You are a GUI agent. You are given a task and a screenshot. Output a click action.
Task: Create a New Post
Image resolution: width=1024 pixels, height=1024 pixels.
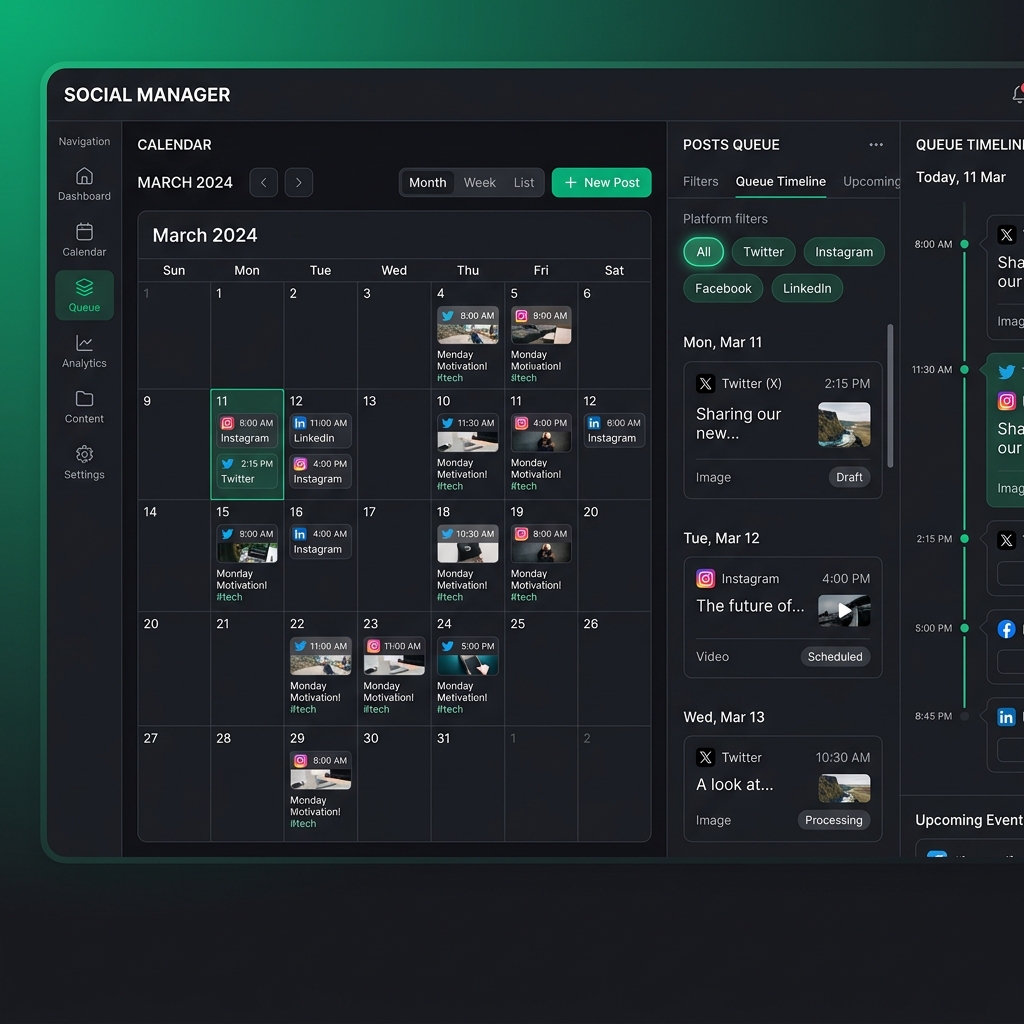pos(601,182)
